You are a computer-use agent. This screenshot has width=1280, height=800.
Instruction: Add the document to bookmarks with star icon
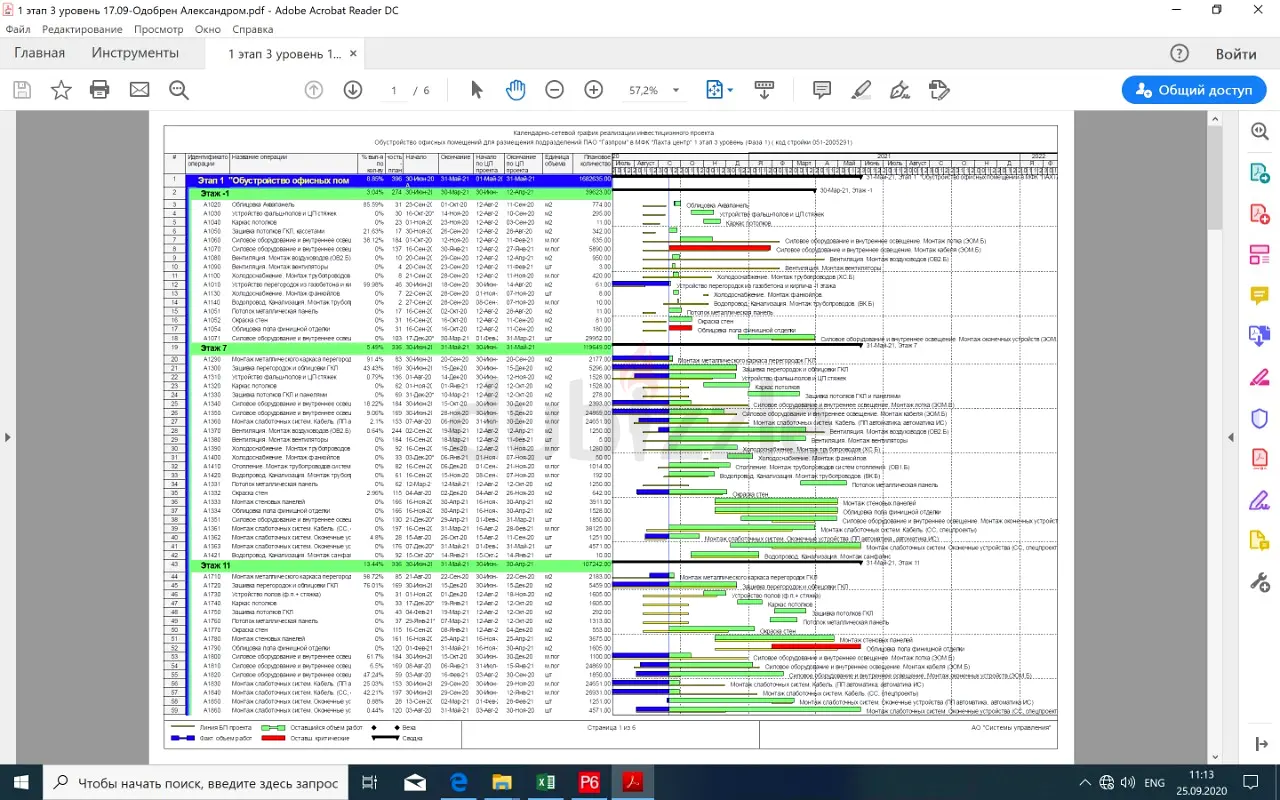[x=61, y=90]
